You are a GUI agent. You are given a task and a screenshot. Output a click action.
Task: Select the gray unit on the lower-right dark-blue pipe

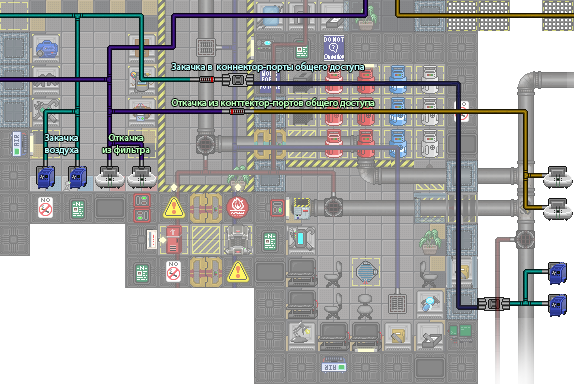tap(493, 303)
